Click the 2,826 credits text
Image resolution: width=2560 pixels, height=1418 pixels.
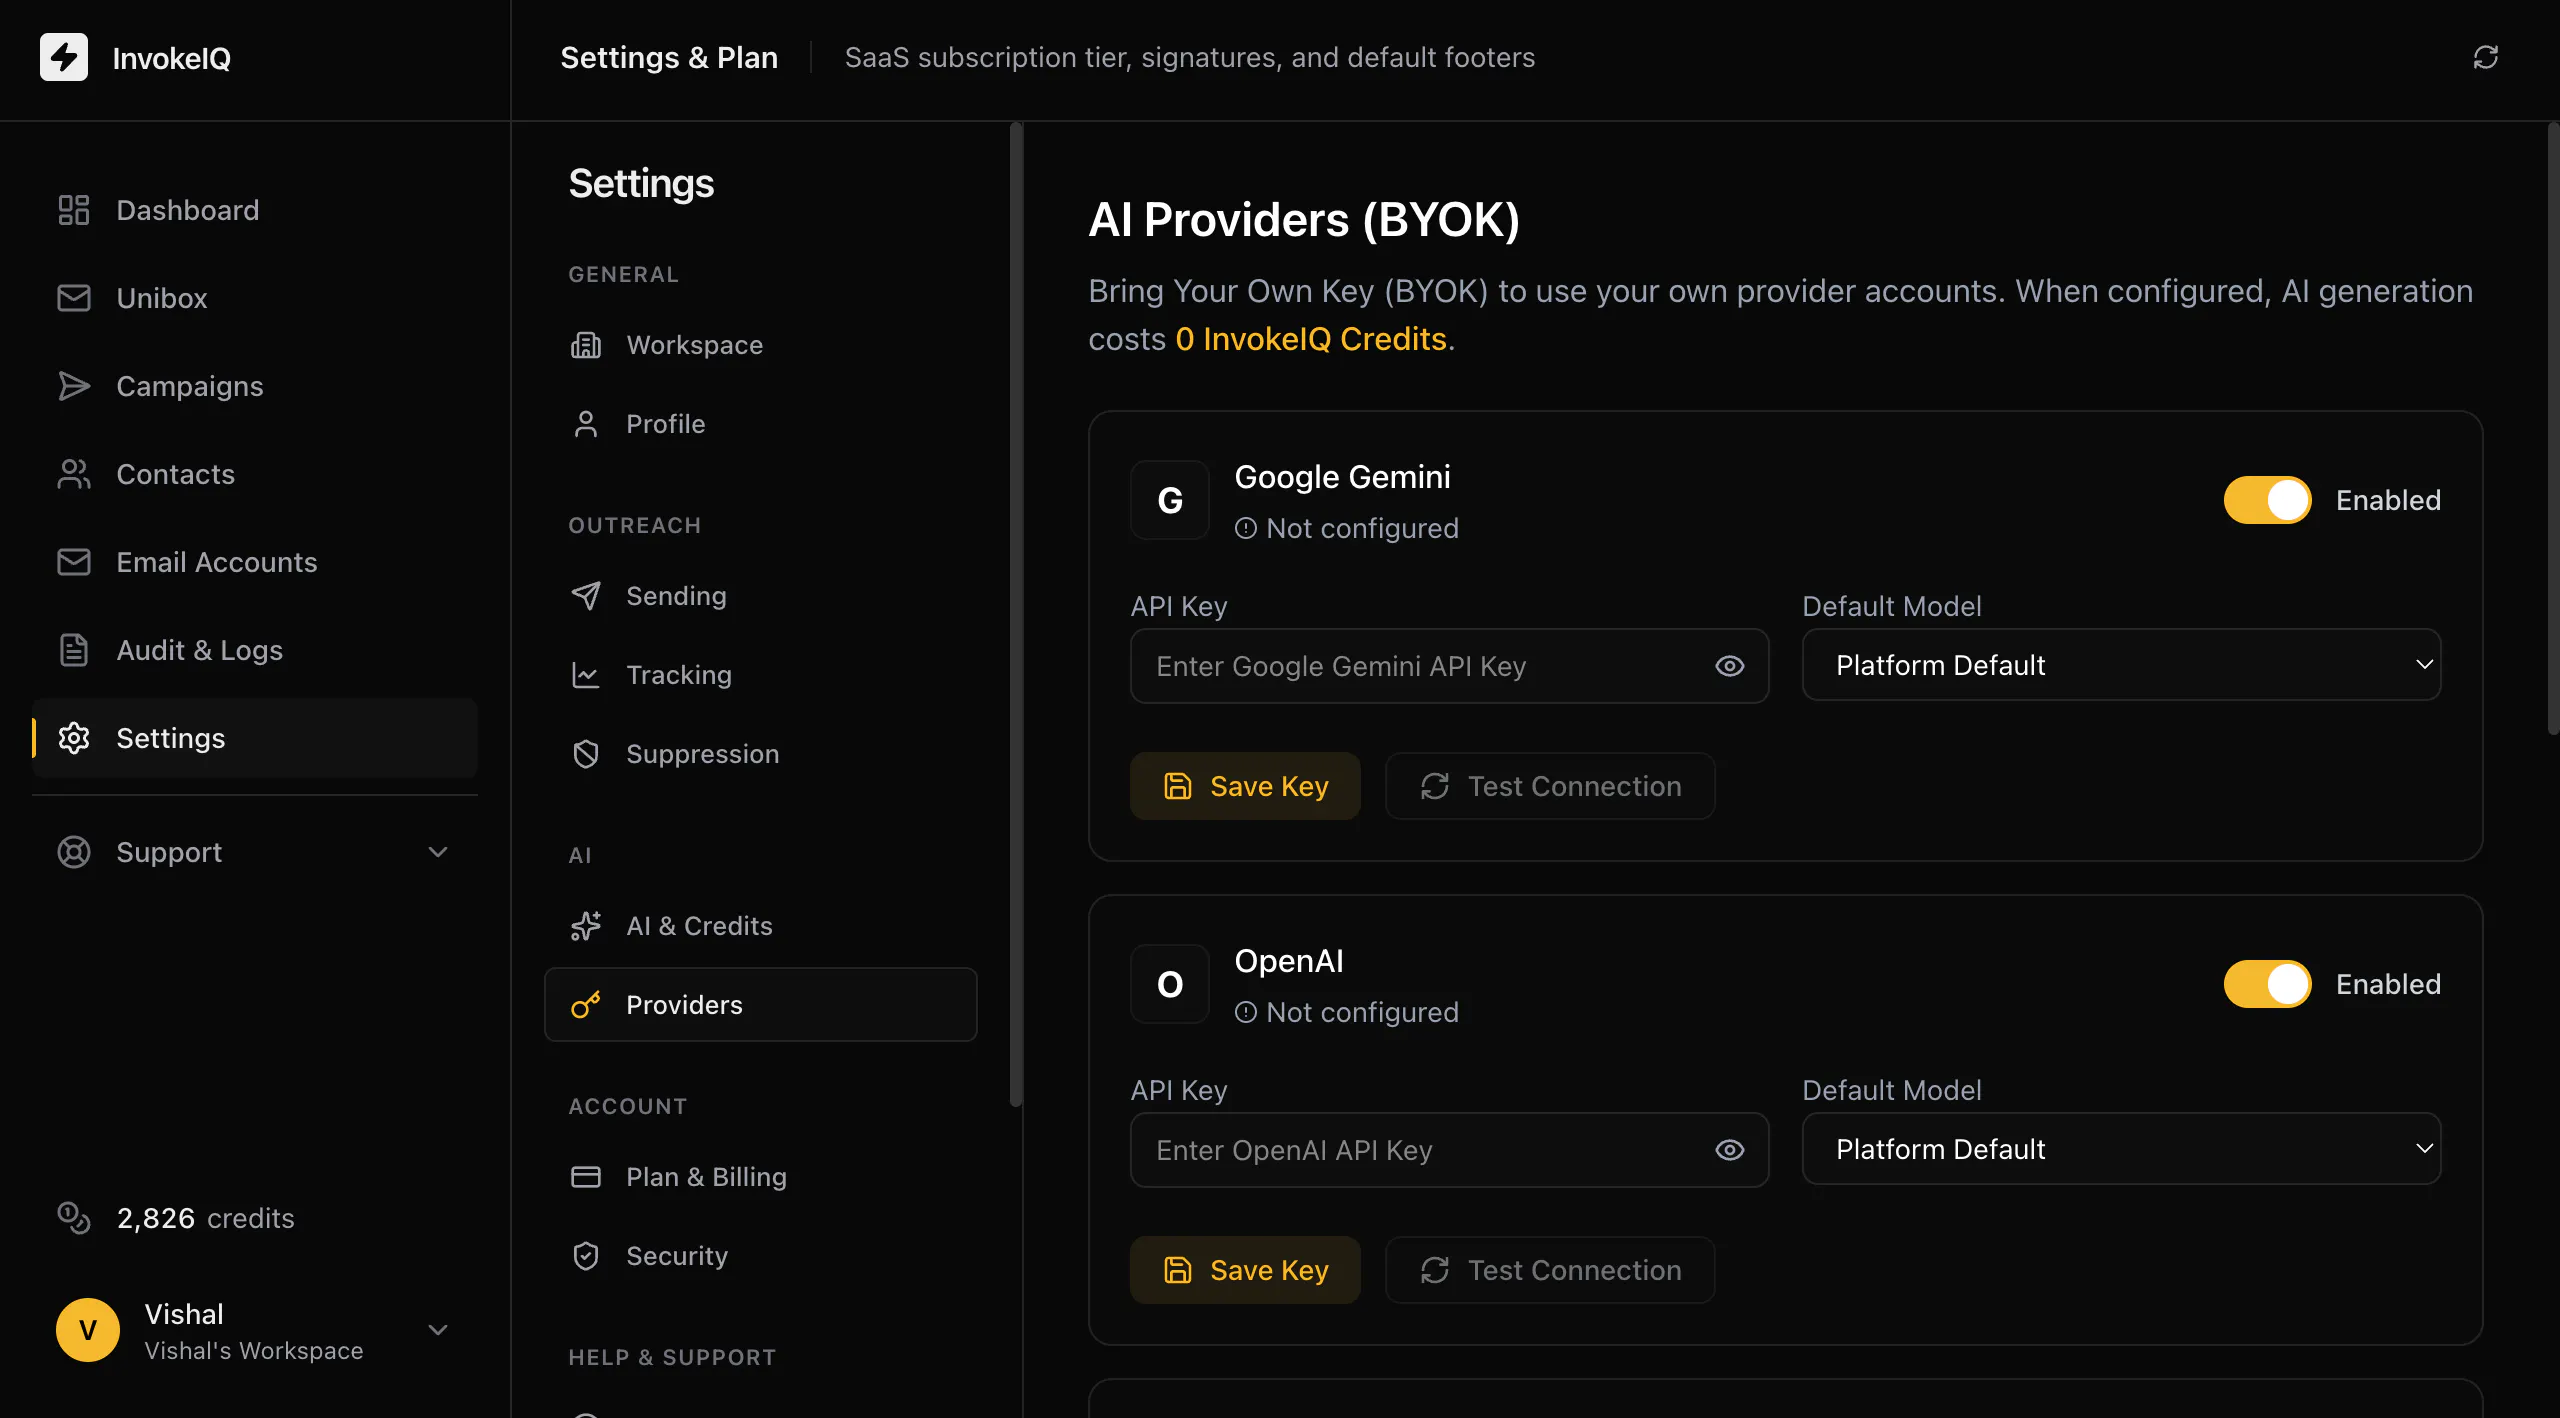(x=206, y=1218)
